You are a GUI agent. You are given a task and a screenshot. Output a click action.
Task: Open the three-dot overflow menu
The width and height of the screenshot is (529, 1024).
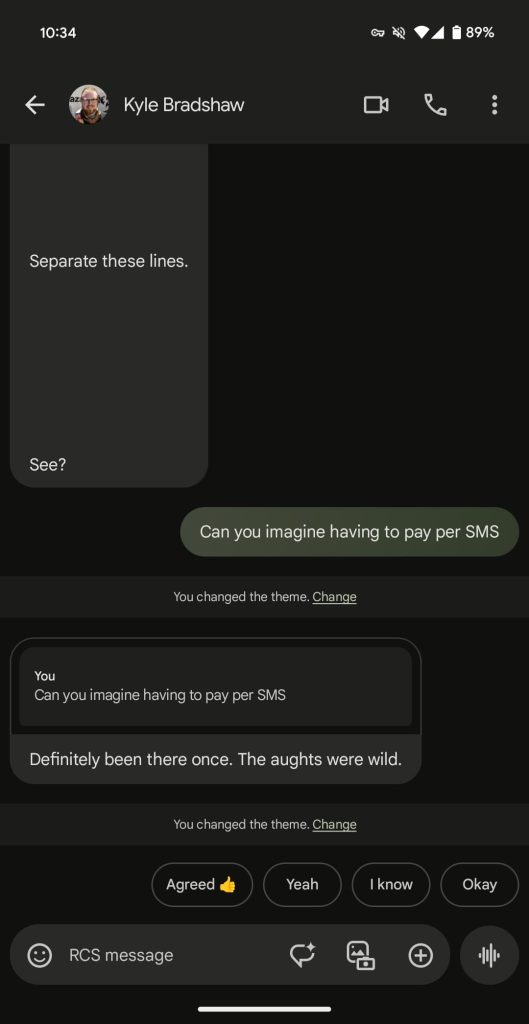tap(494, 104)
